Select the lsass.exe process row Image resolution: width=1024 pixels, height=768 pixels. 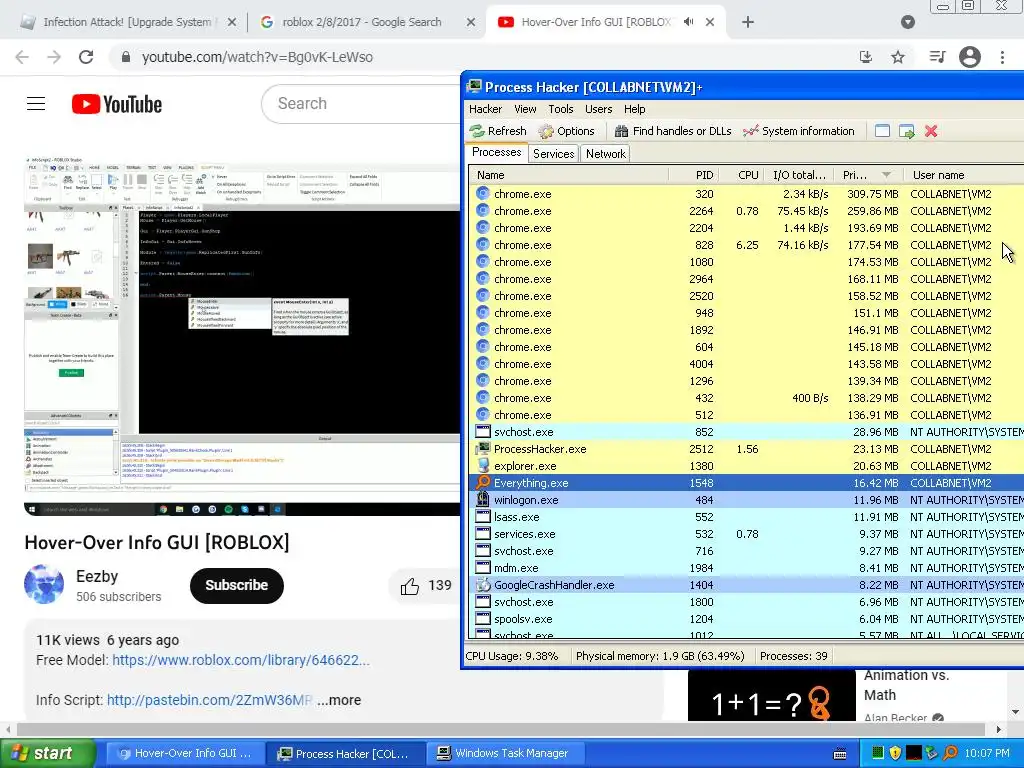[746, 517]
